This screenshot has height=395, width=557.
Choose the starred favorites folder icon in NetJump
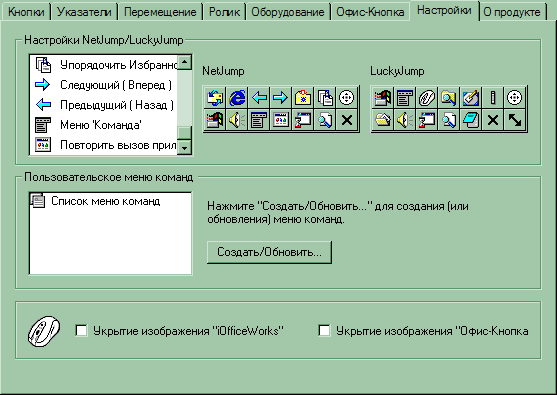[303, 98]
